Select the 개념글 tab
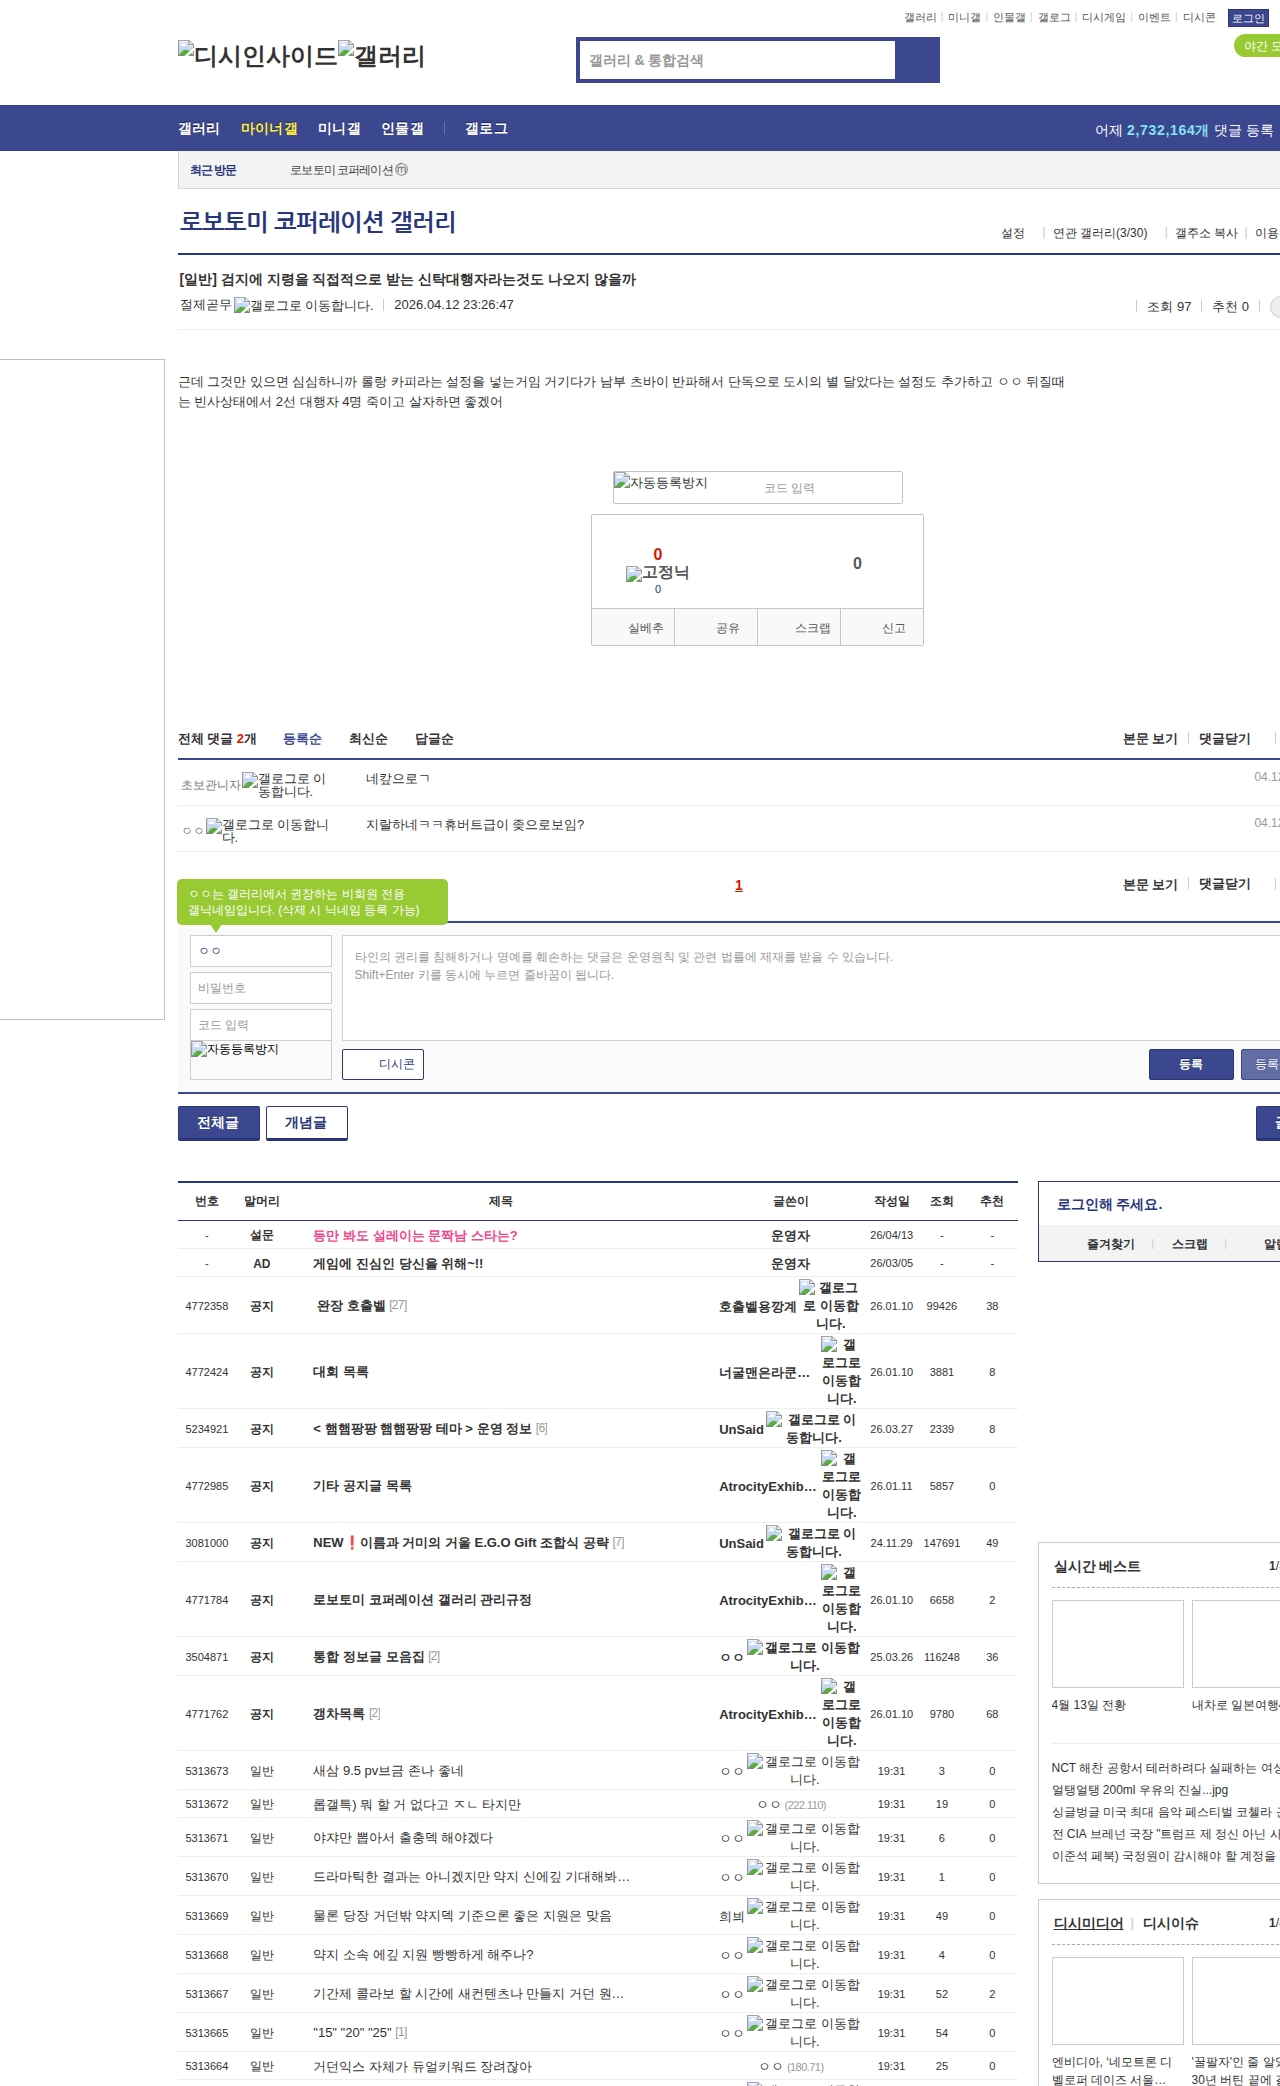1280x2086 pixels. click(306, 1123)
